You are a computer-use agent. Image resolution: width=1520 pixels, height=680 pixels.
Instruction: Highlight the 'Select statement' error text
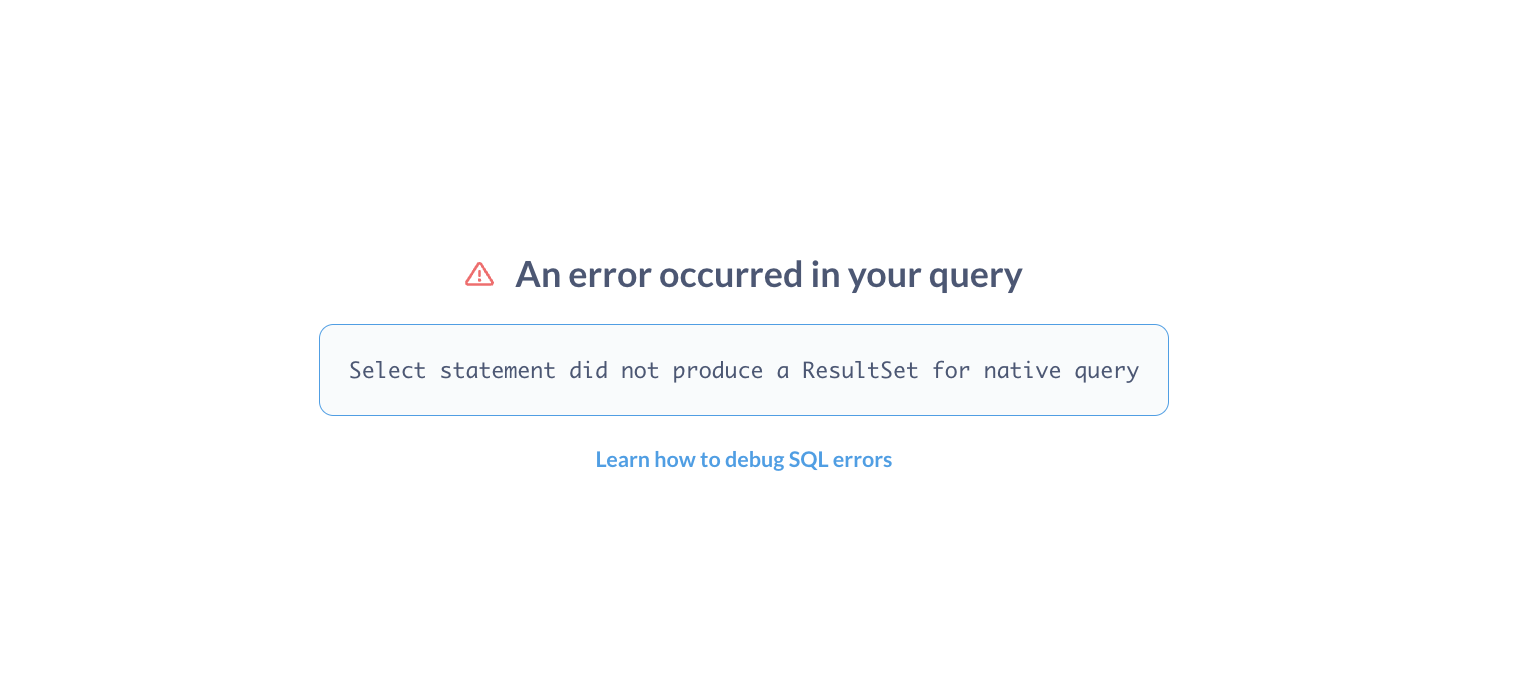pos(451,370)
